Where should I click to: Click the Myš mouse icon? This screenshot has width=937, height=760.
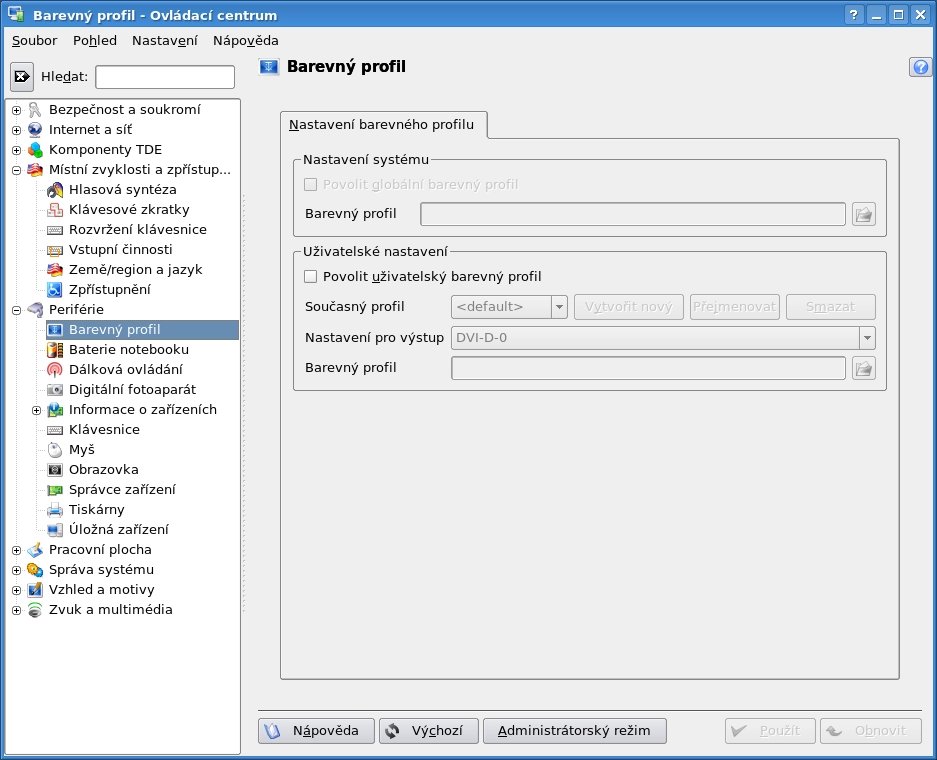coord(55,449)
